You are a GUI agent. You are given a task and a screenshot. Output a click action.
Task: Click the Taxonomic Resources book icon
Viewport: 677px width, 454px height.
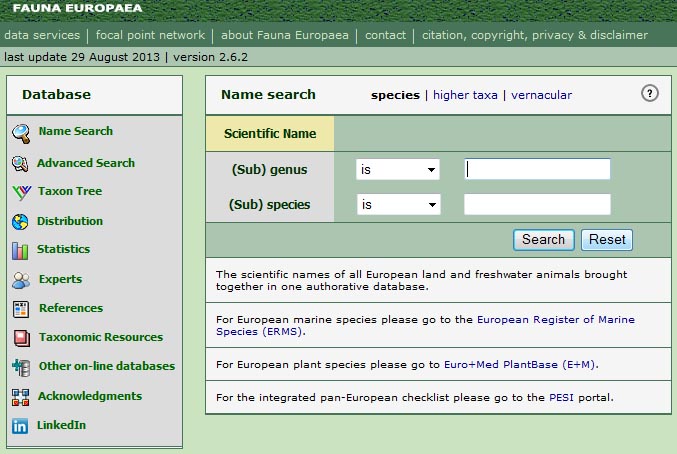point(21,338)
